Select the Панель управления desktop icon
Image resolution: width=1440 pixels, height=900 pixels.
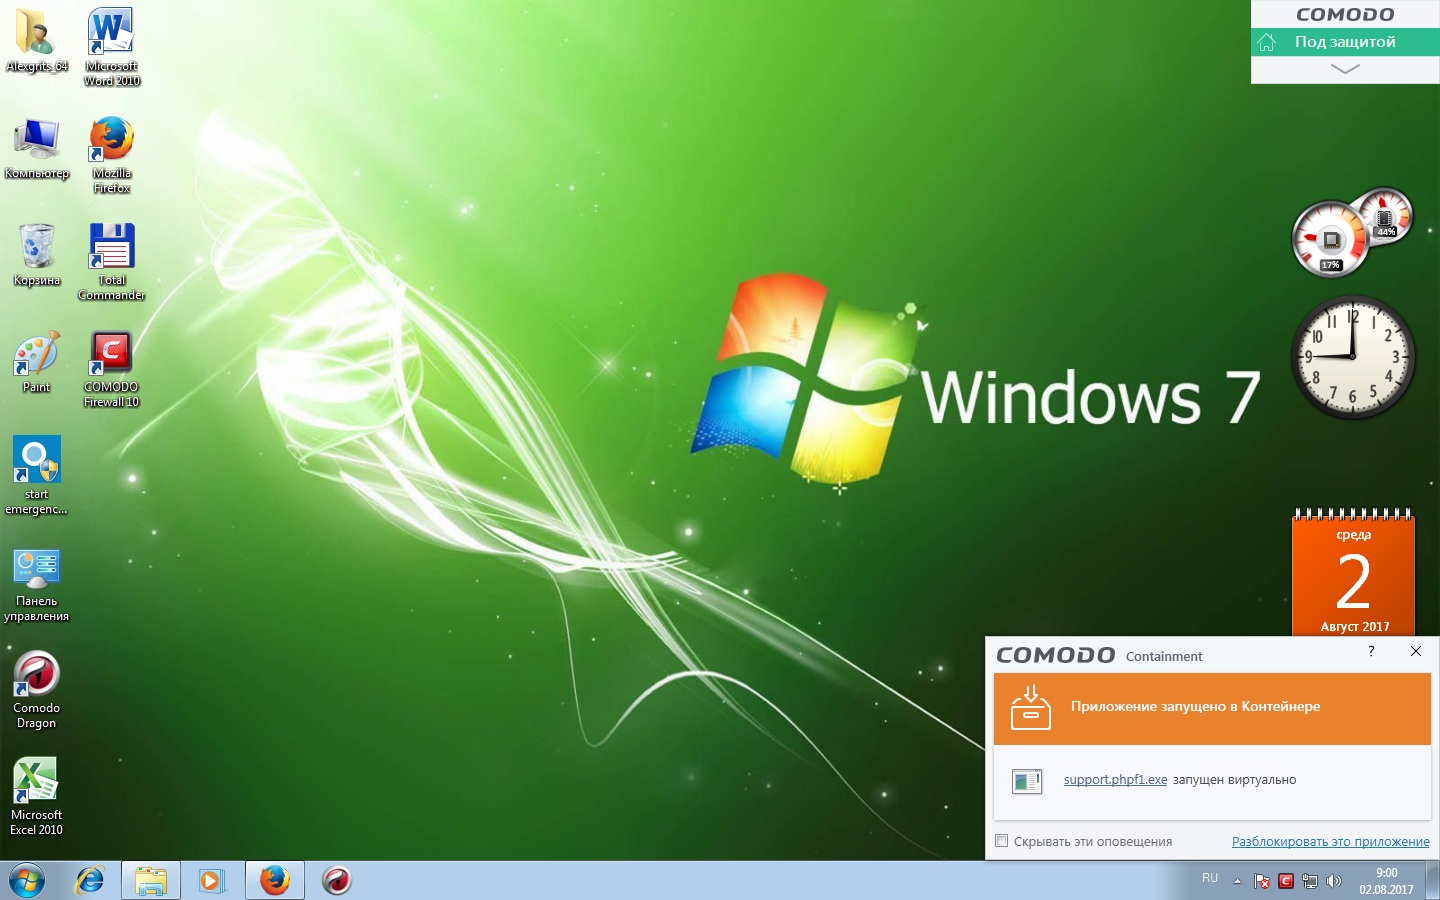[x=37, y=585]
